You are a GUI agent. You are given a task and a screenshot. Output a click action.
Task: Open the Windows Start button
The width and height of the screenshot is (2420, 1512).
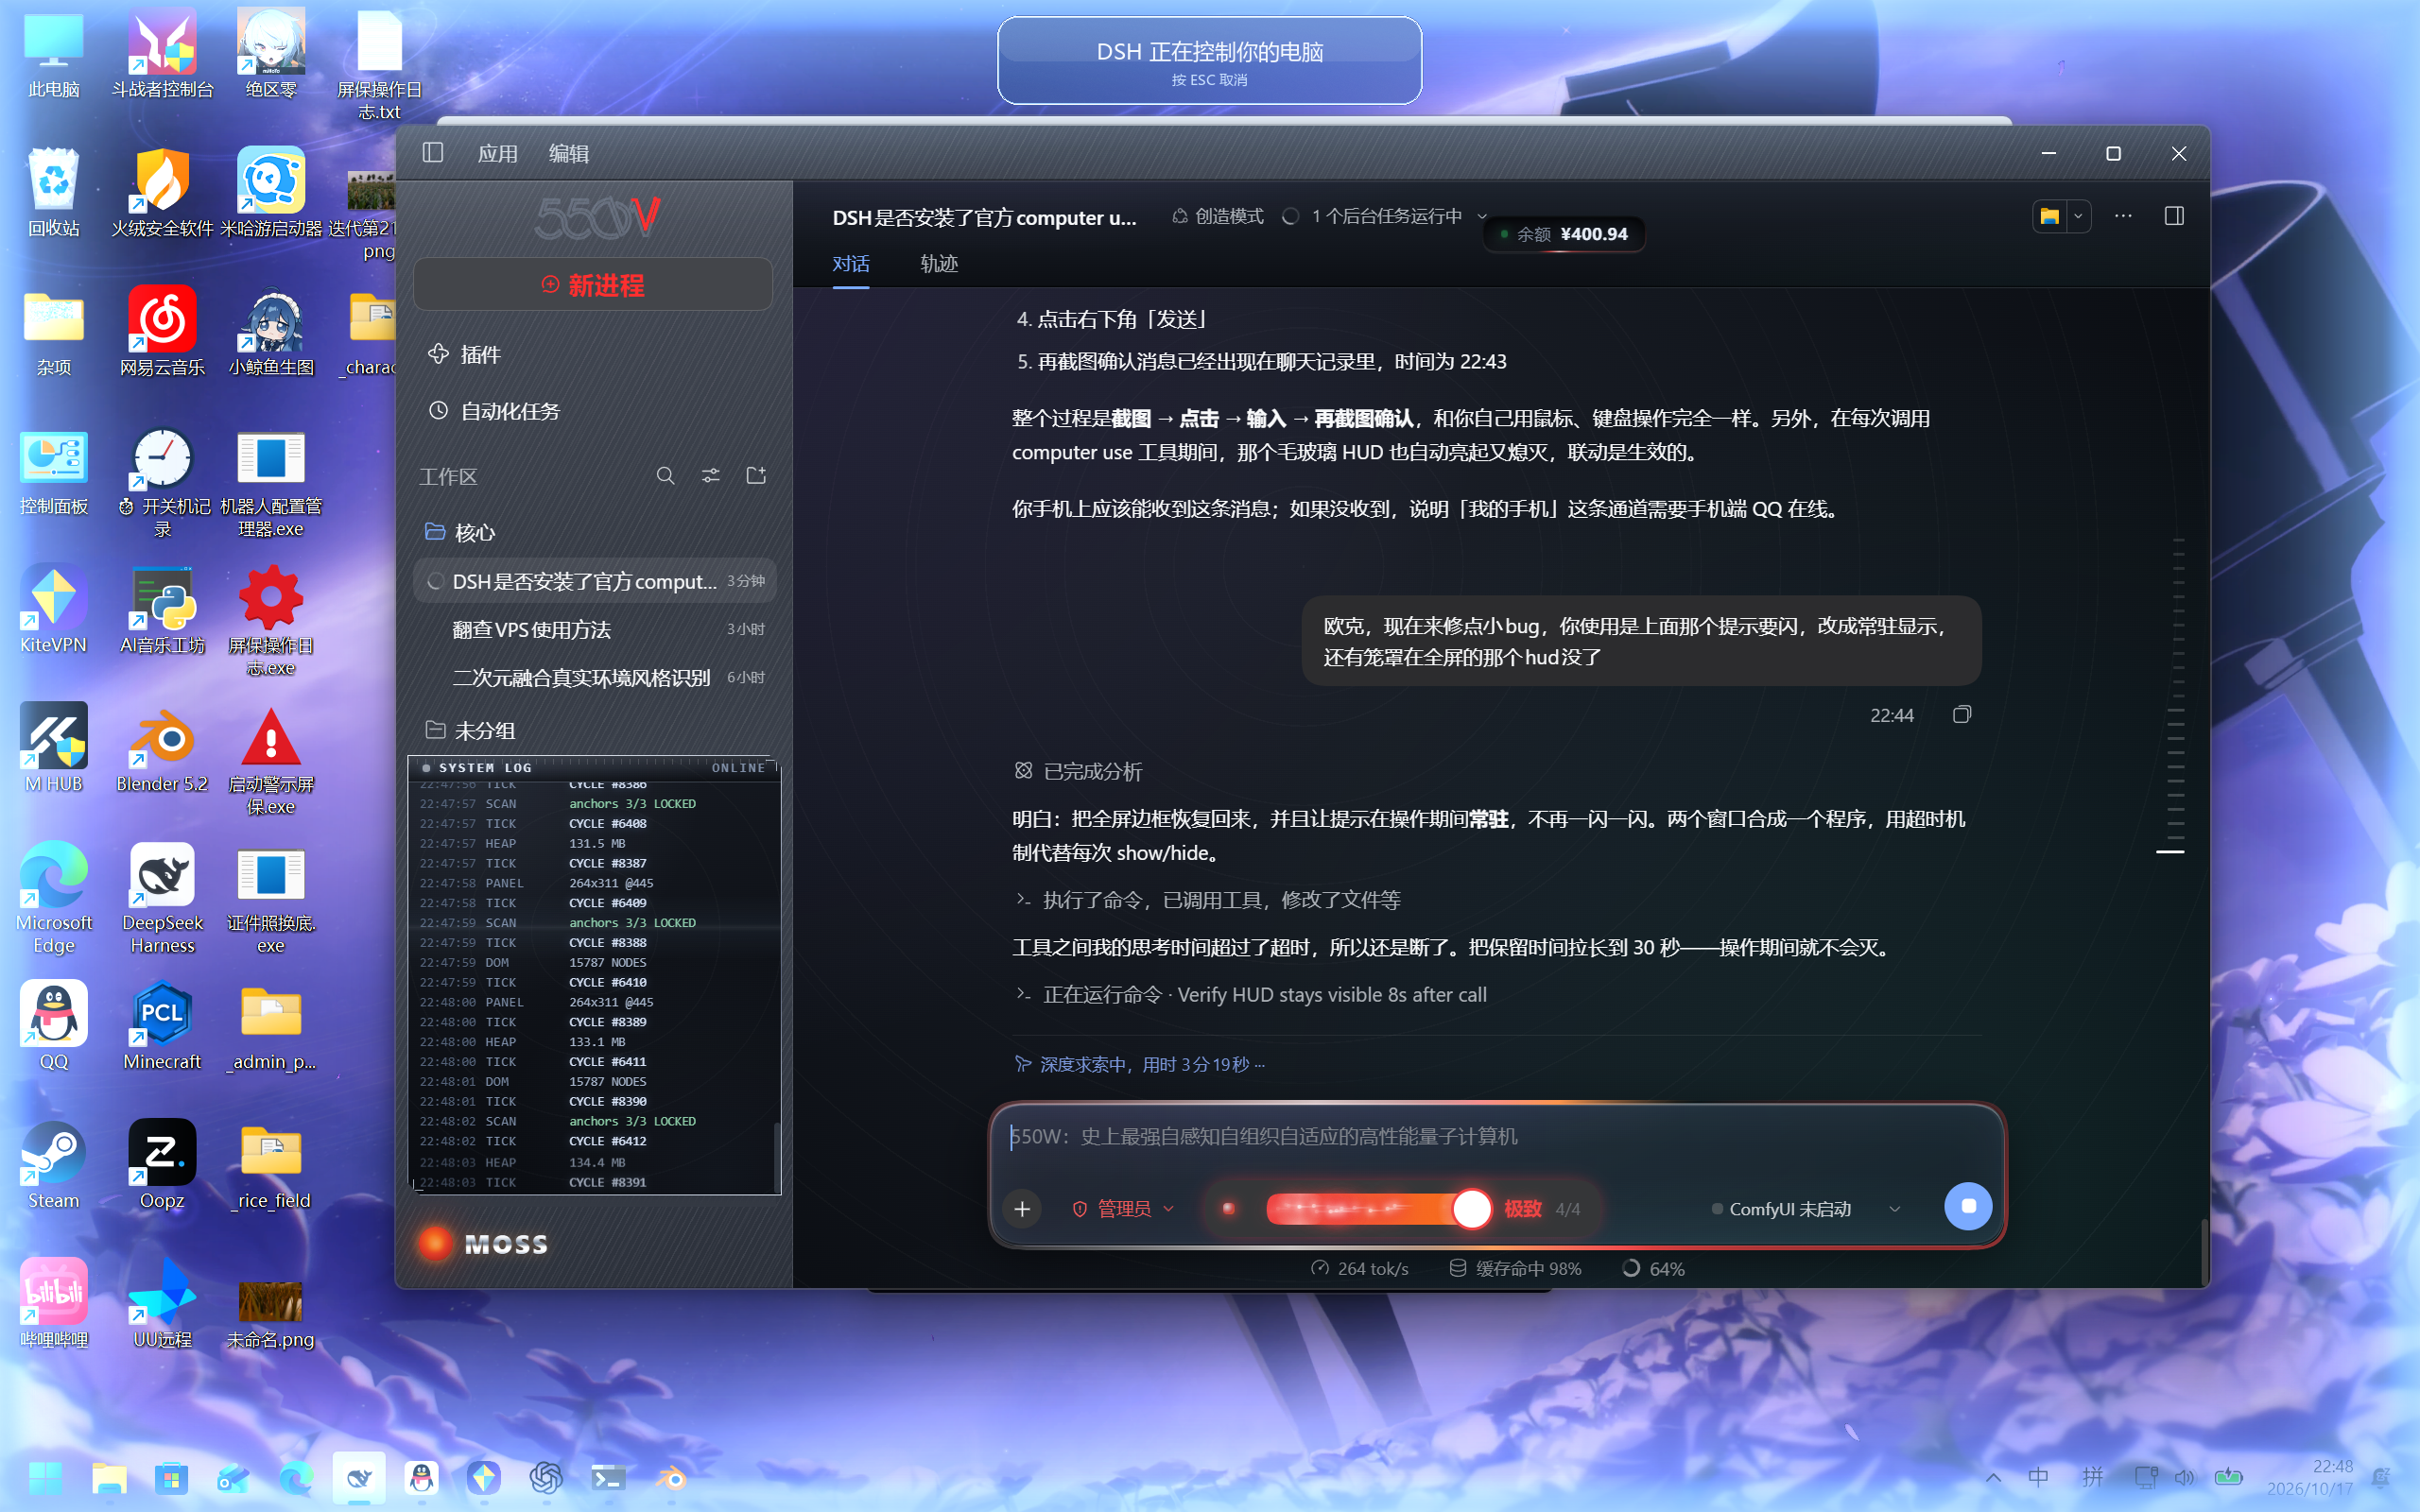(46, 1477)
